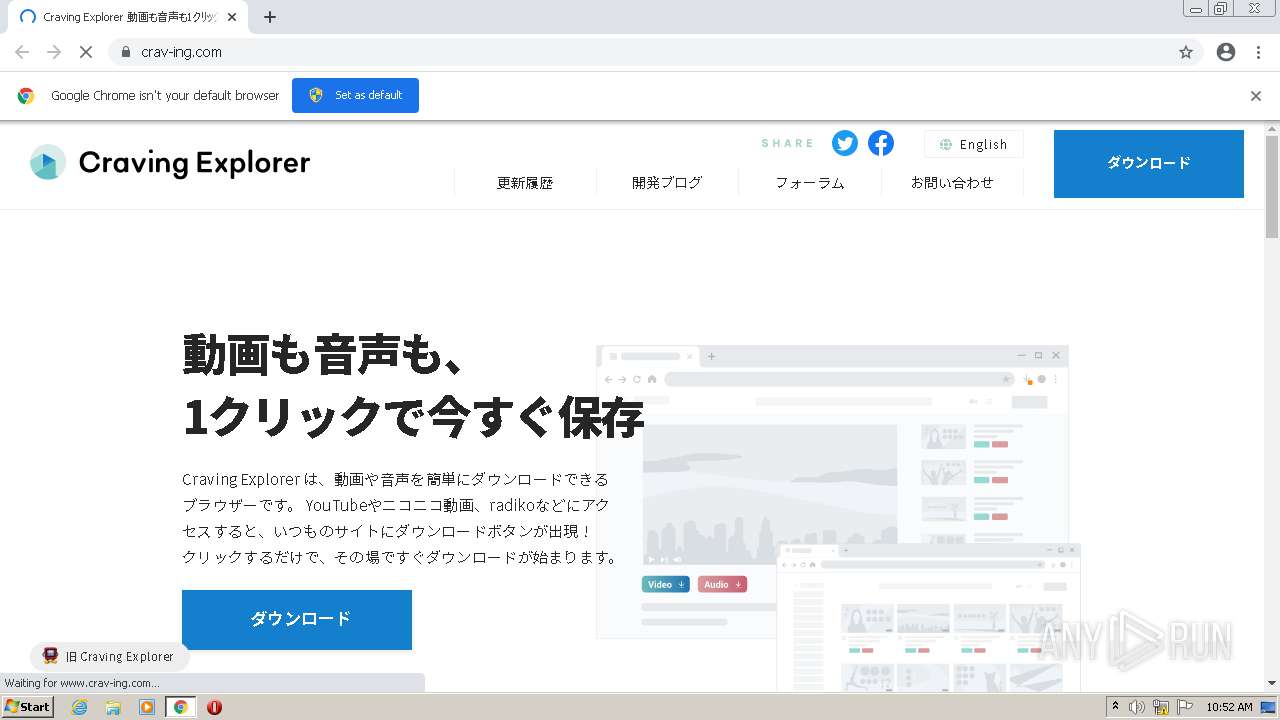Show hidden system tray icons
The width and height of the screenshot is (1280, 720).
tap(1115, 707)
